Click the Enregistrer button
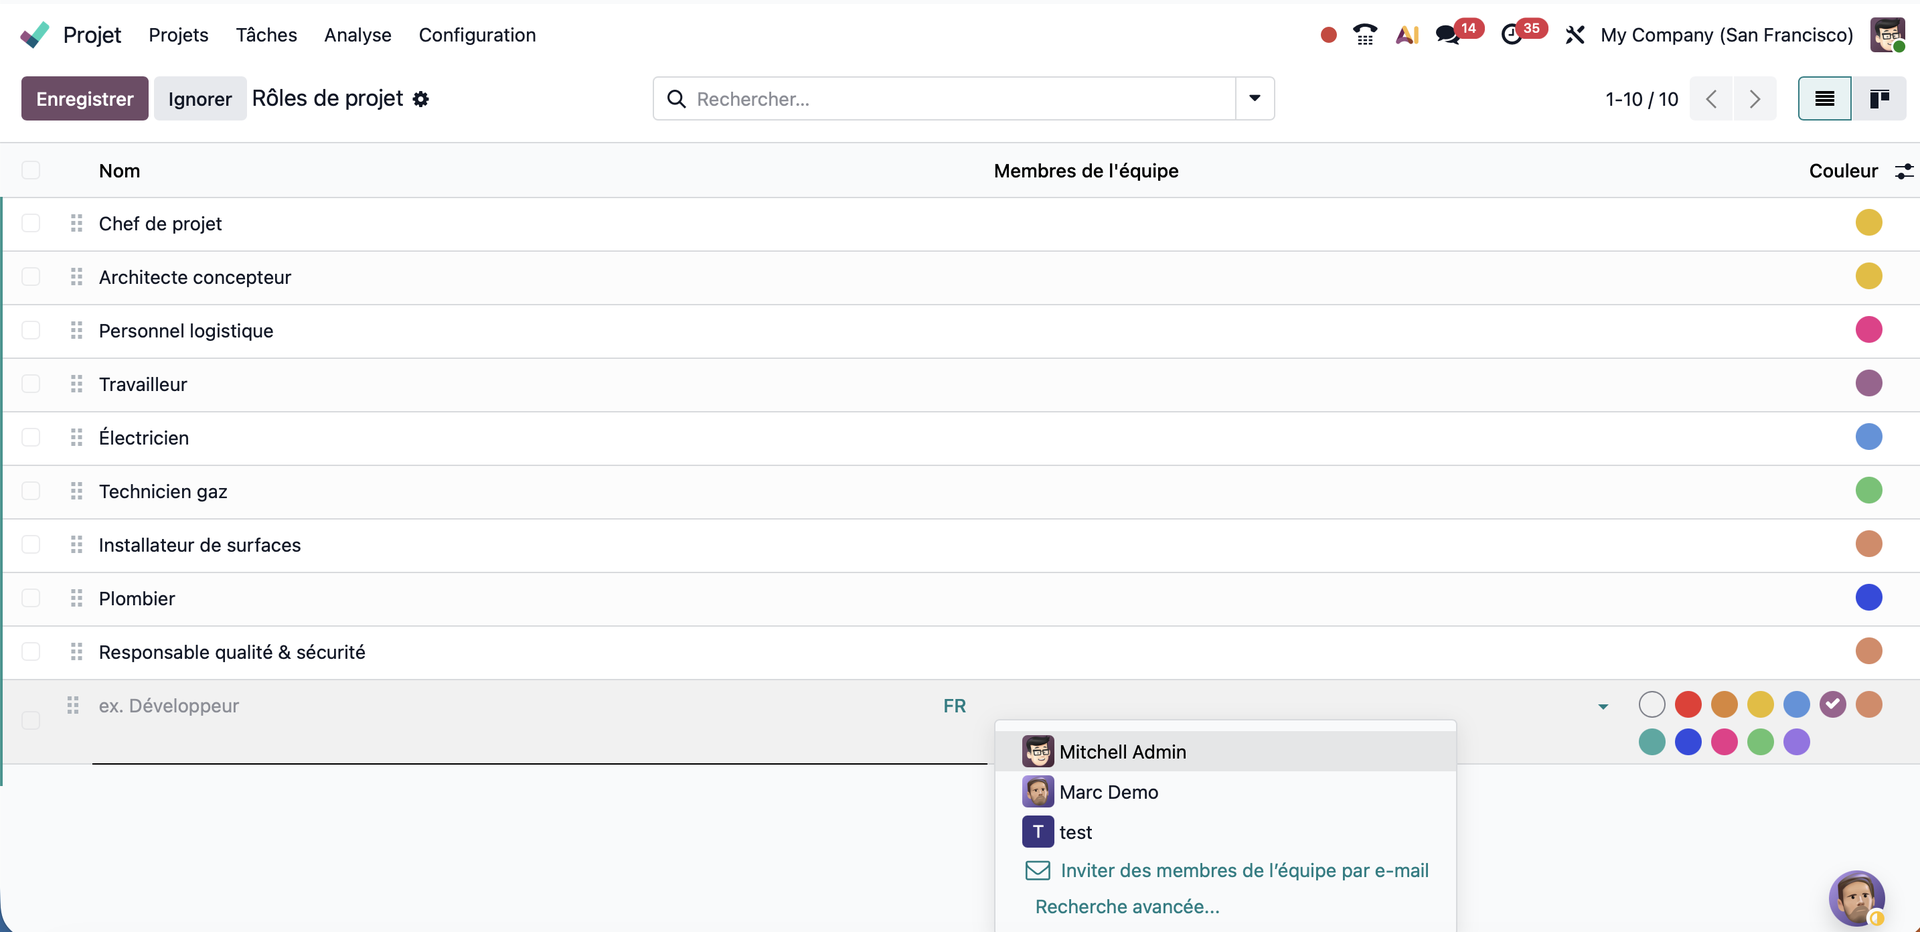The width and height of the screenshot is (1920, 932). pyautogui.click(x=85, y=99)
